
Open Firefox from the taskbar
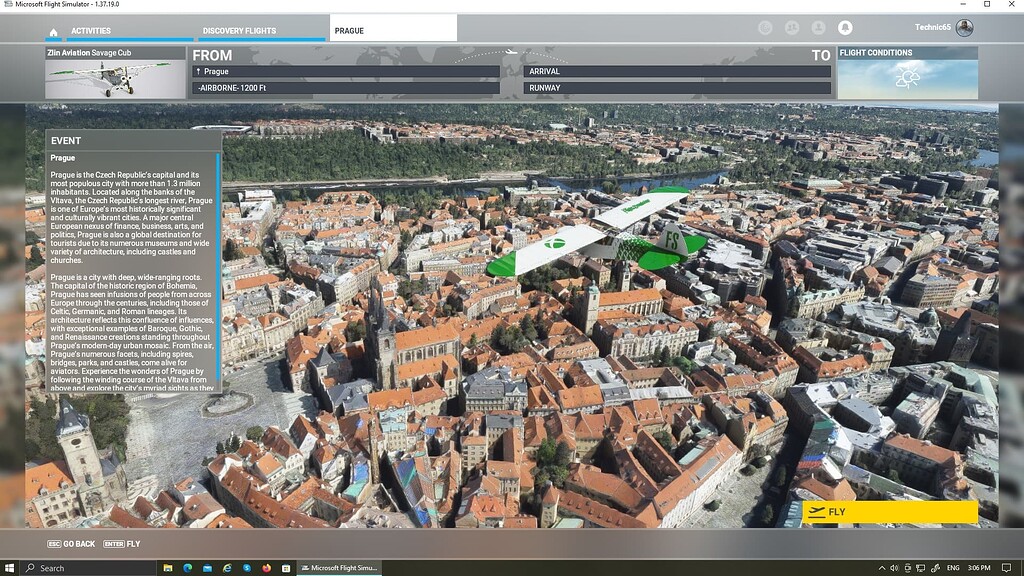pyautogui.click(x=266, y=568)
